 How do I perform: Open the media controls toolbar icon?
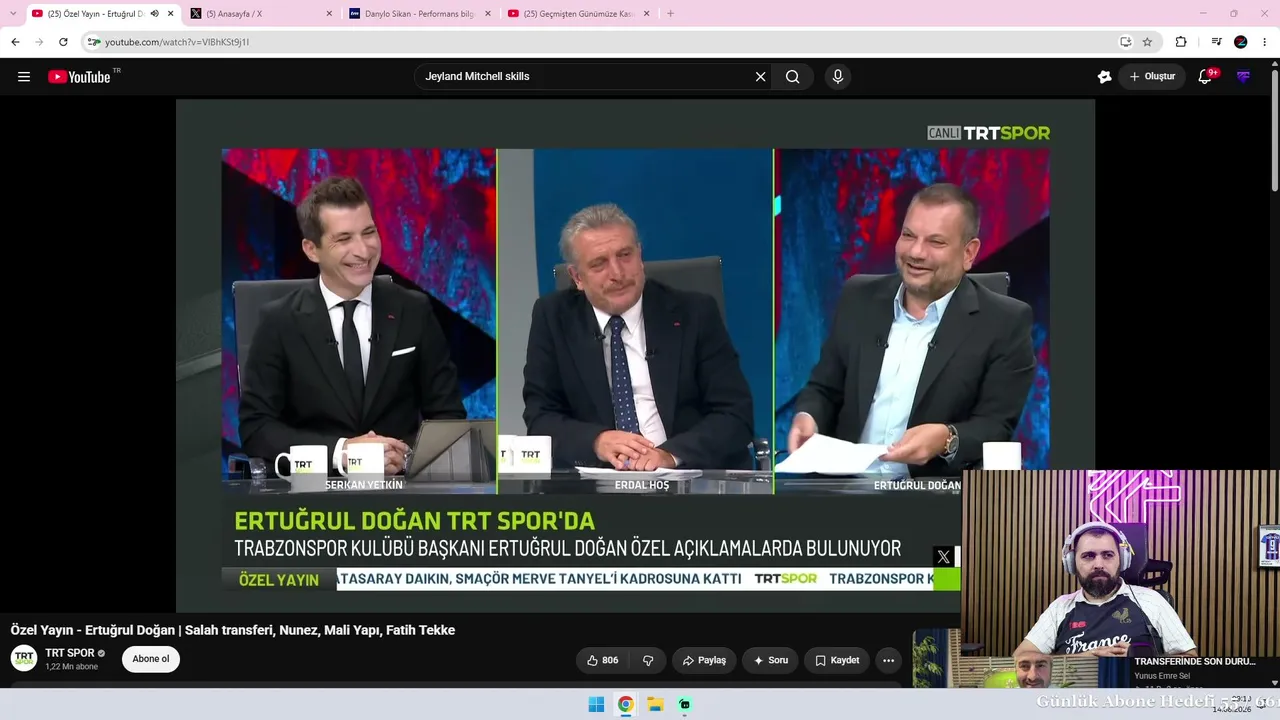(x=1216, y=42)
